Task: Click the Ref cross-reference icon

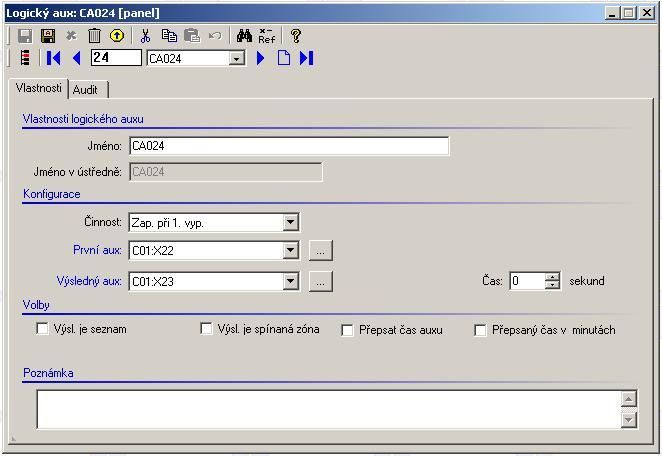Action: [x=267, y=36]
